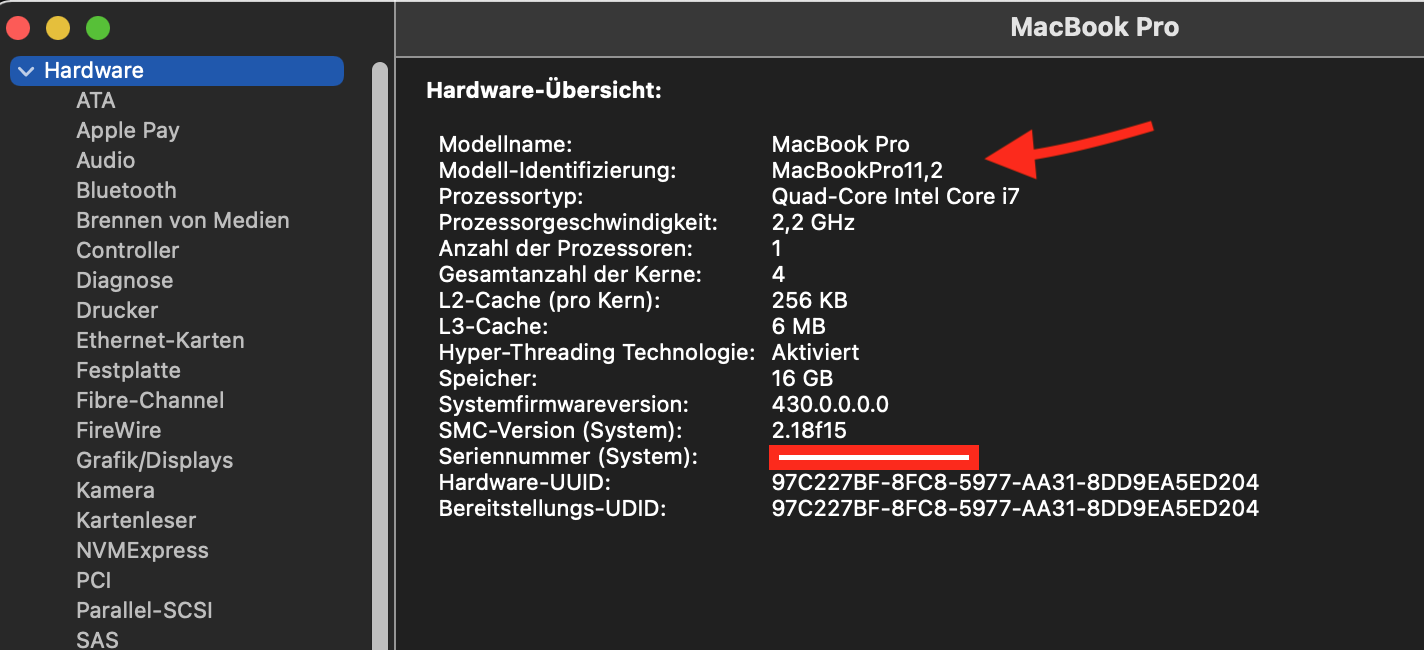This screenshot has width=1424, height=650.
Task: Open NVMExpress information
Action: click(142, 551)
